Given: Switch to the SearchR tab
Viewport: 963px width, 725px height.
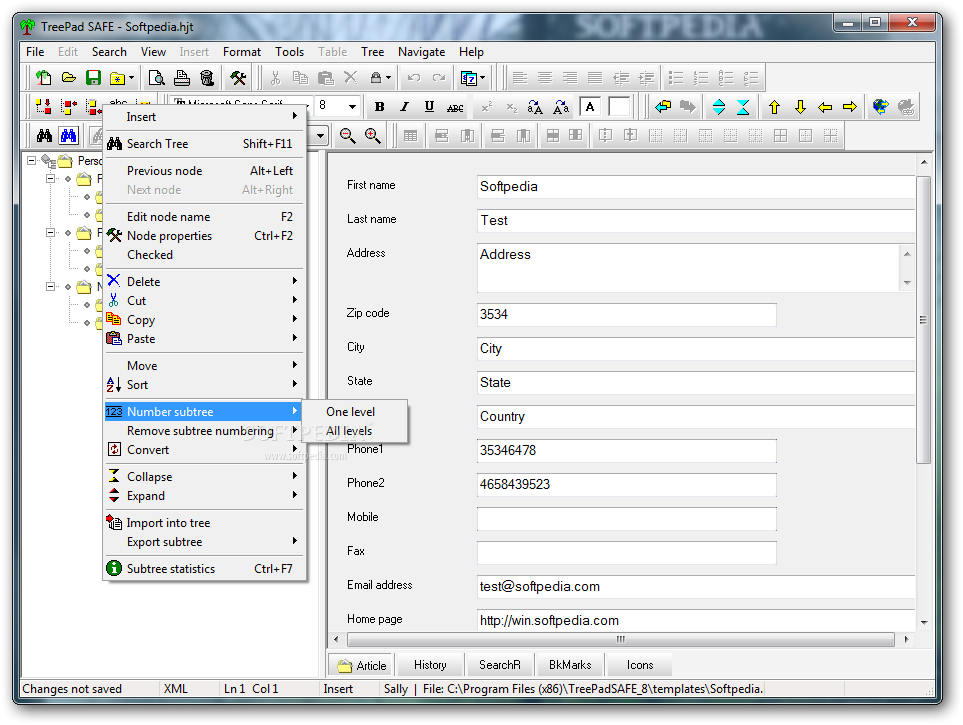Looking at the screenshot, I should click(x=499, y=665).
